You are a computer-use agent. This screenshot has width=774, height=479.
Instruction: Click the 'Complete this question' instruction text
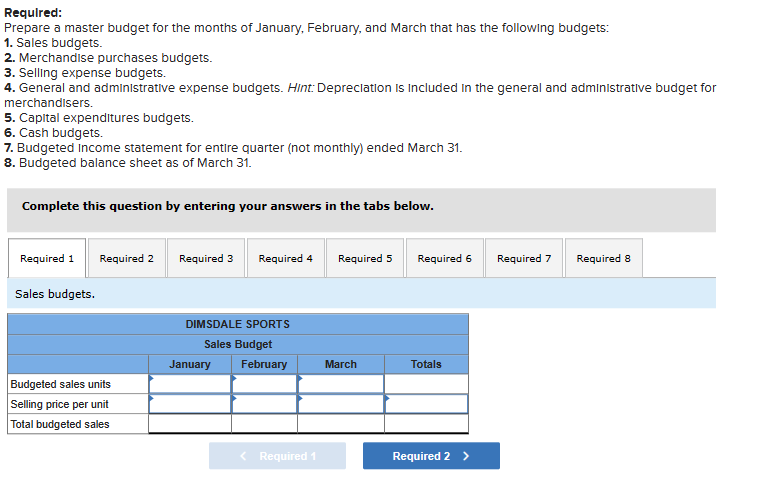point(228,206)
